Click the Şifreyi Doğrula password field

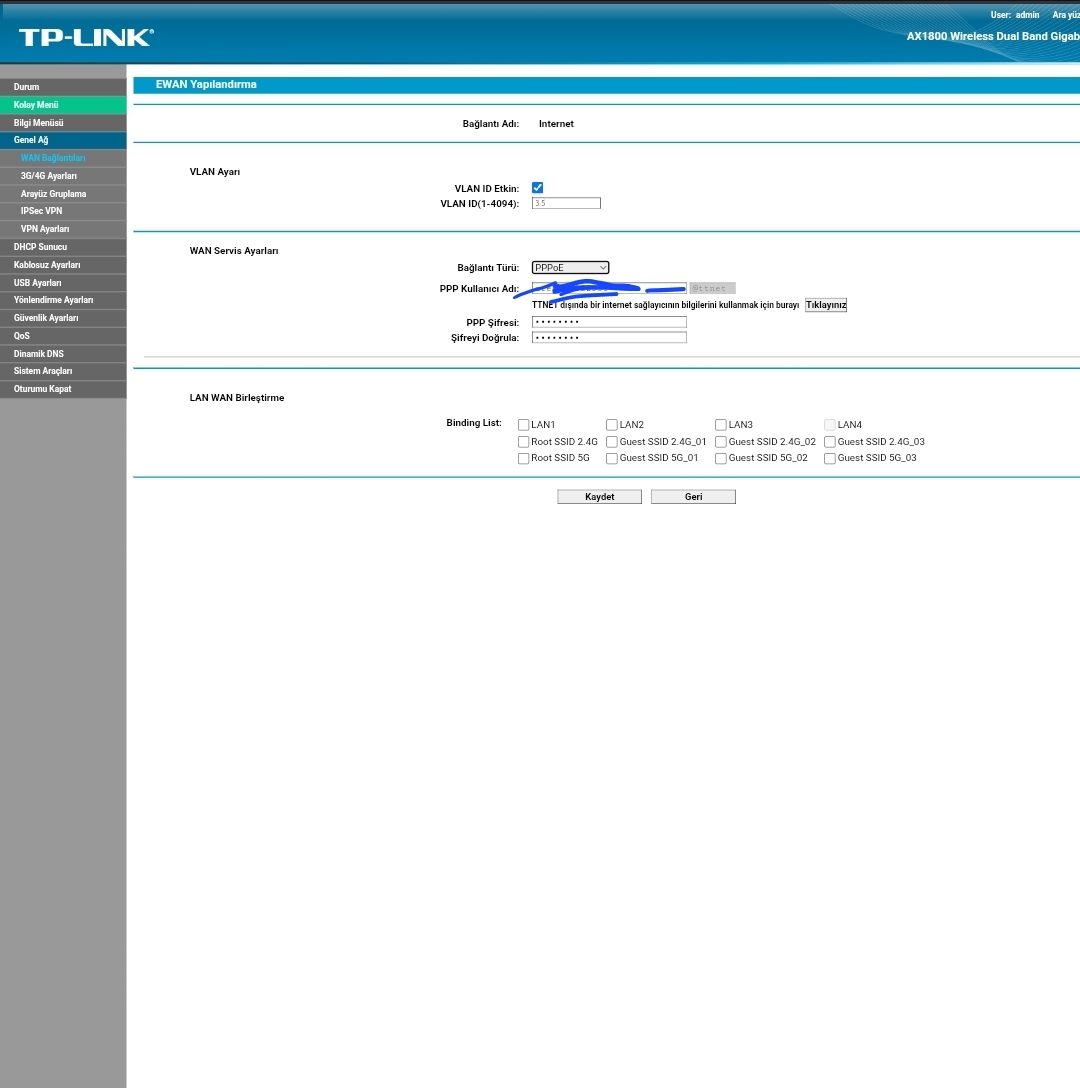coord(609,337)
